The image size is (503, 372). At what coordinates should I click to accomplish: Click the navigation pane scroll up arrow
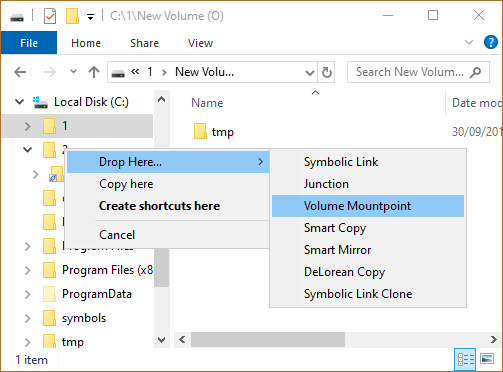pos(161,99)
